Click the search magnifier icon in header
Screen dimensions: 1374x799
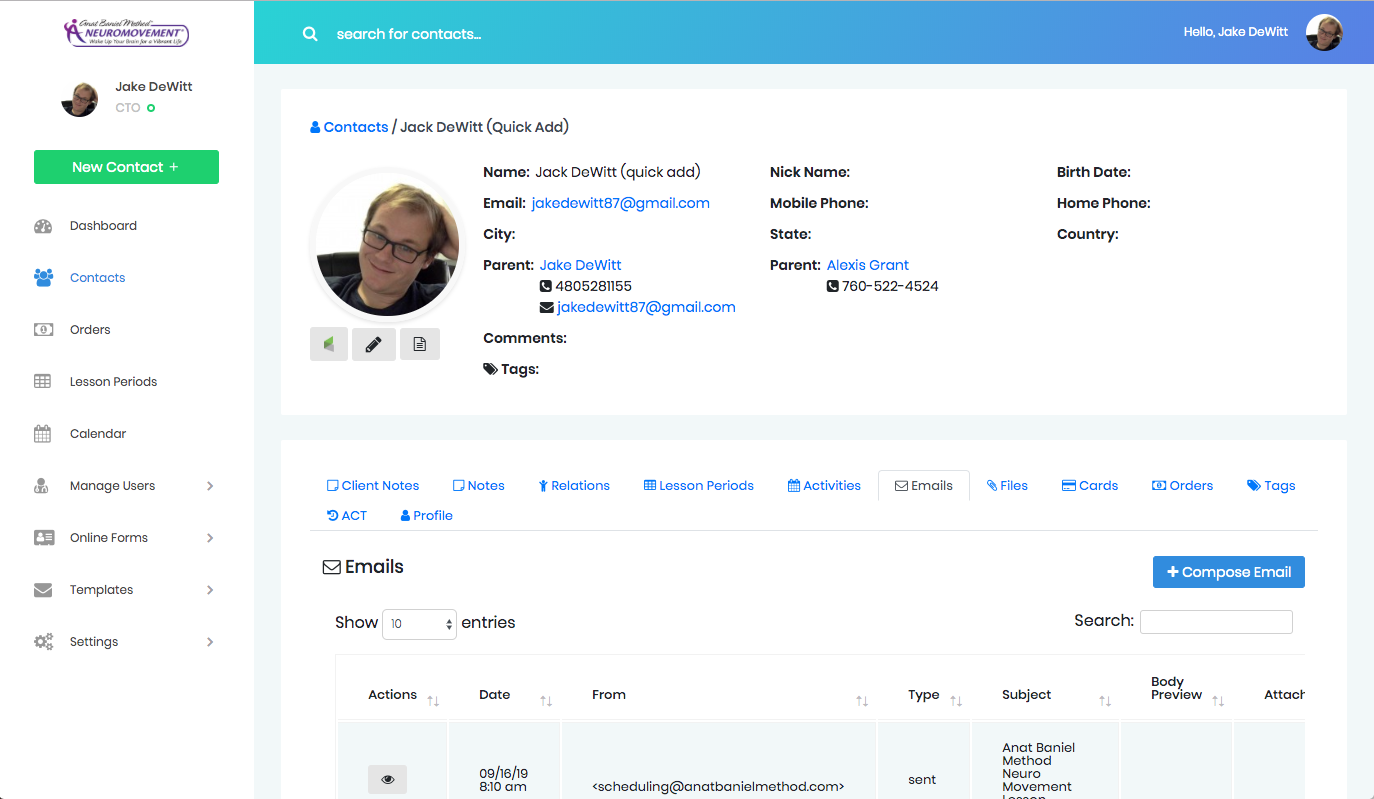coord(310,34)
